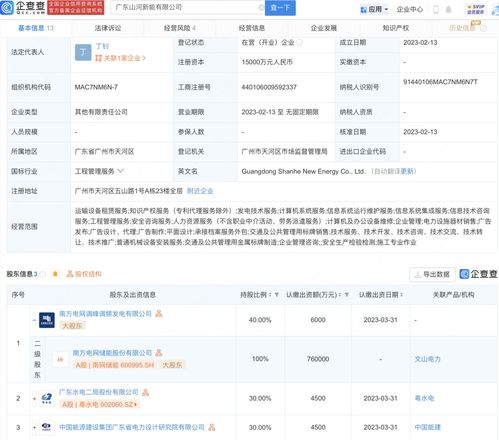
Task: Sort by 认缴出资额(万元) column arrows
Action: [x=340, y=295]
